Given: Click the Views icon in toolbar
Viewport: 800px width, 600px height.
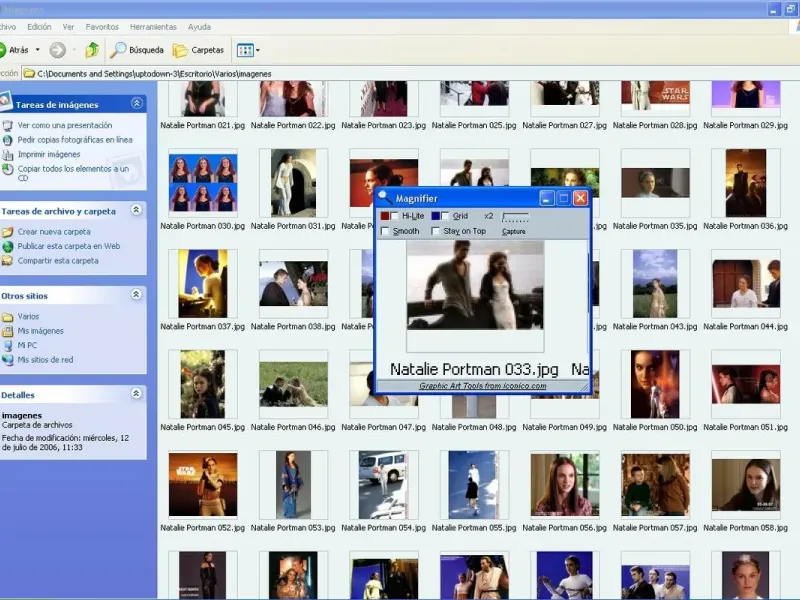Looking at the screenshot, I should coord(244,50).
